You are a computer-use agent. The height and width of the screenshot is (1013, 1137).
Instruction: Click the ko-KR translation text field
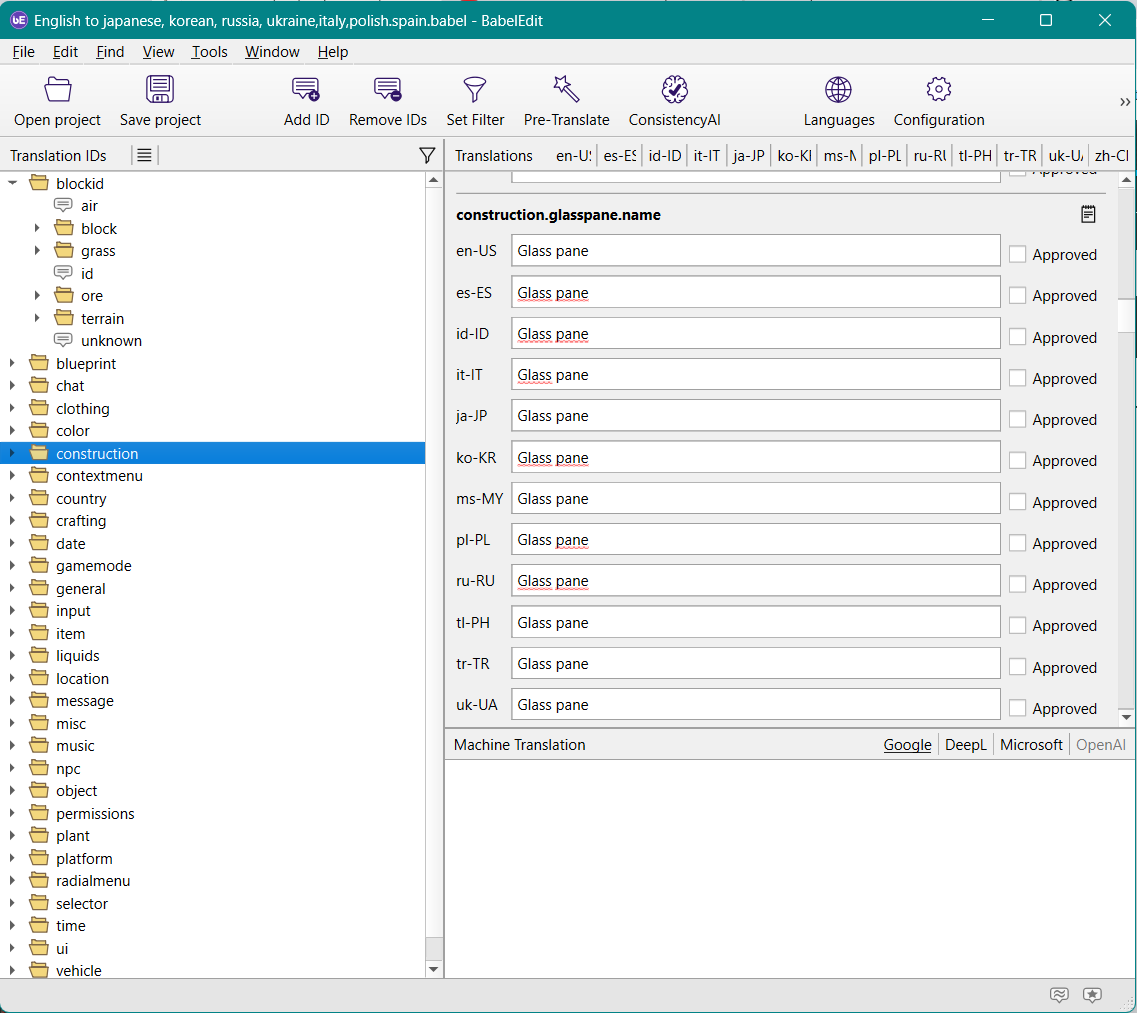point(755,458)
